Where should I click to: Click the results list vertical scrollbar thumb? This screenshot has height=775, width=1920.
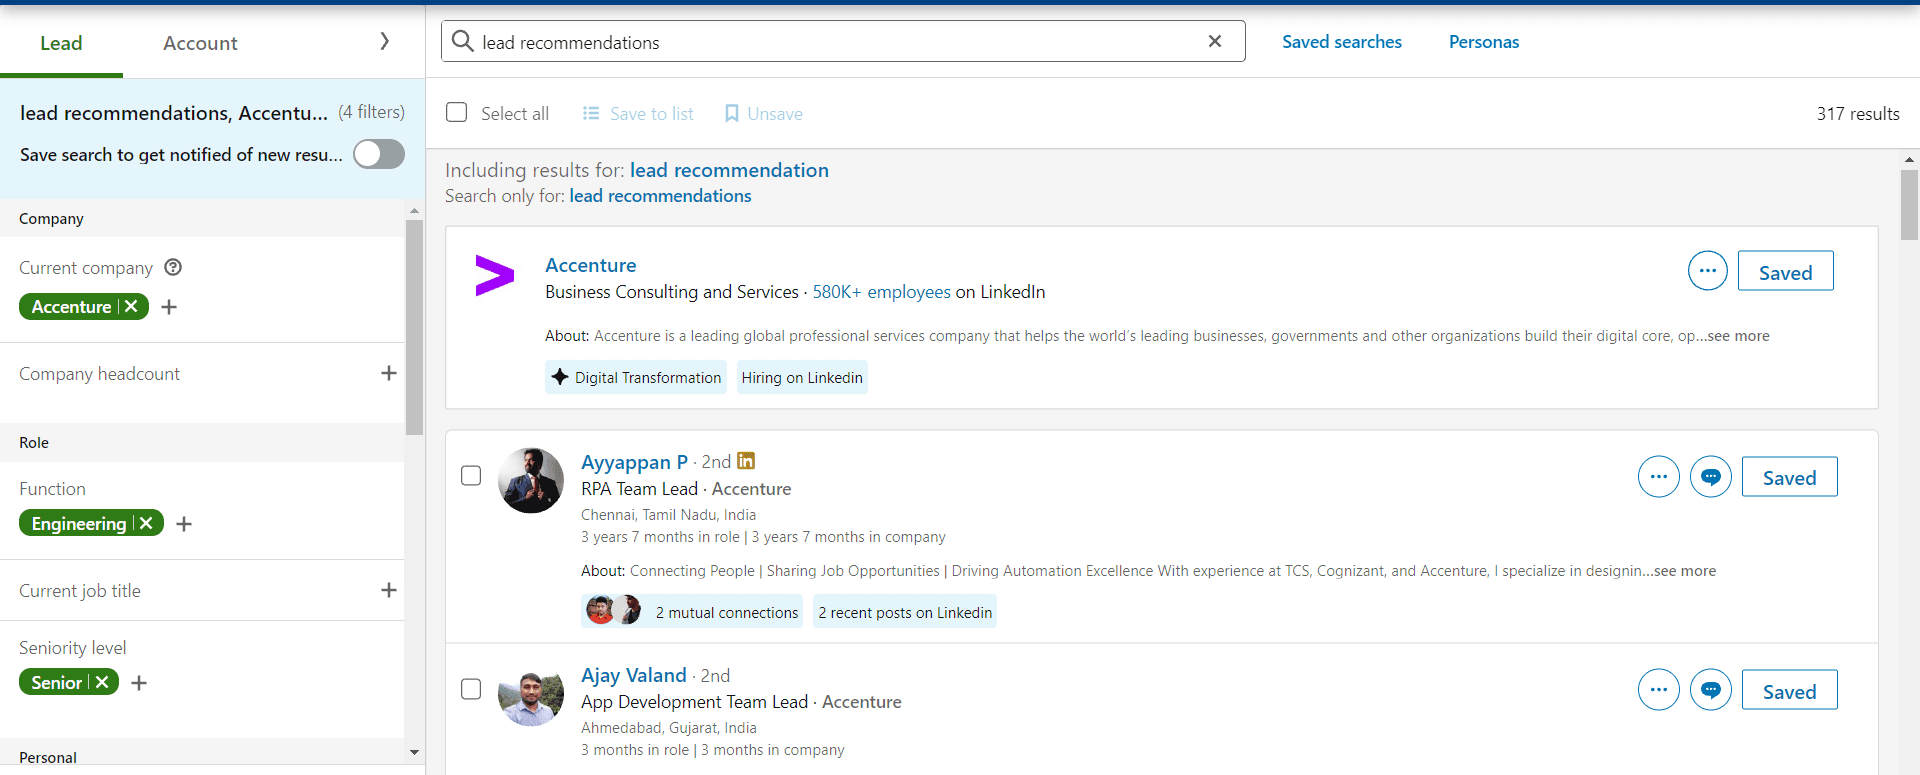click(1909, 205)
